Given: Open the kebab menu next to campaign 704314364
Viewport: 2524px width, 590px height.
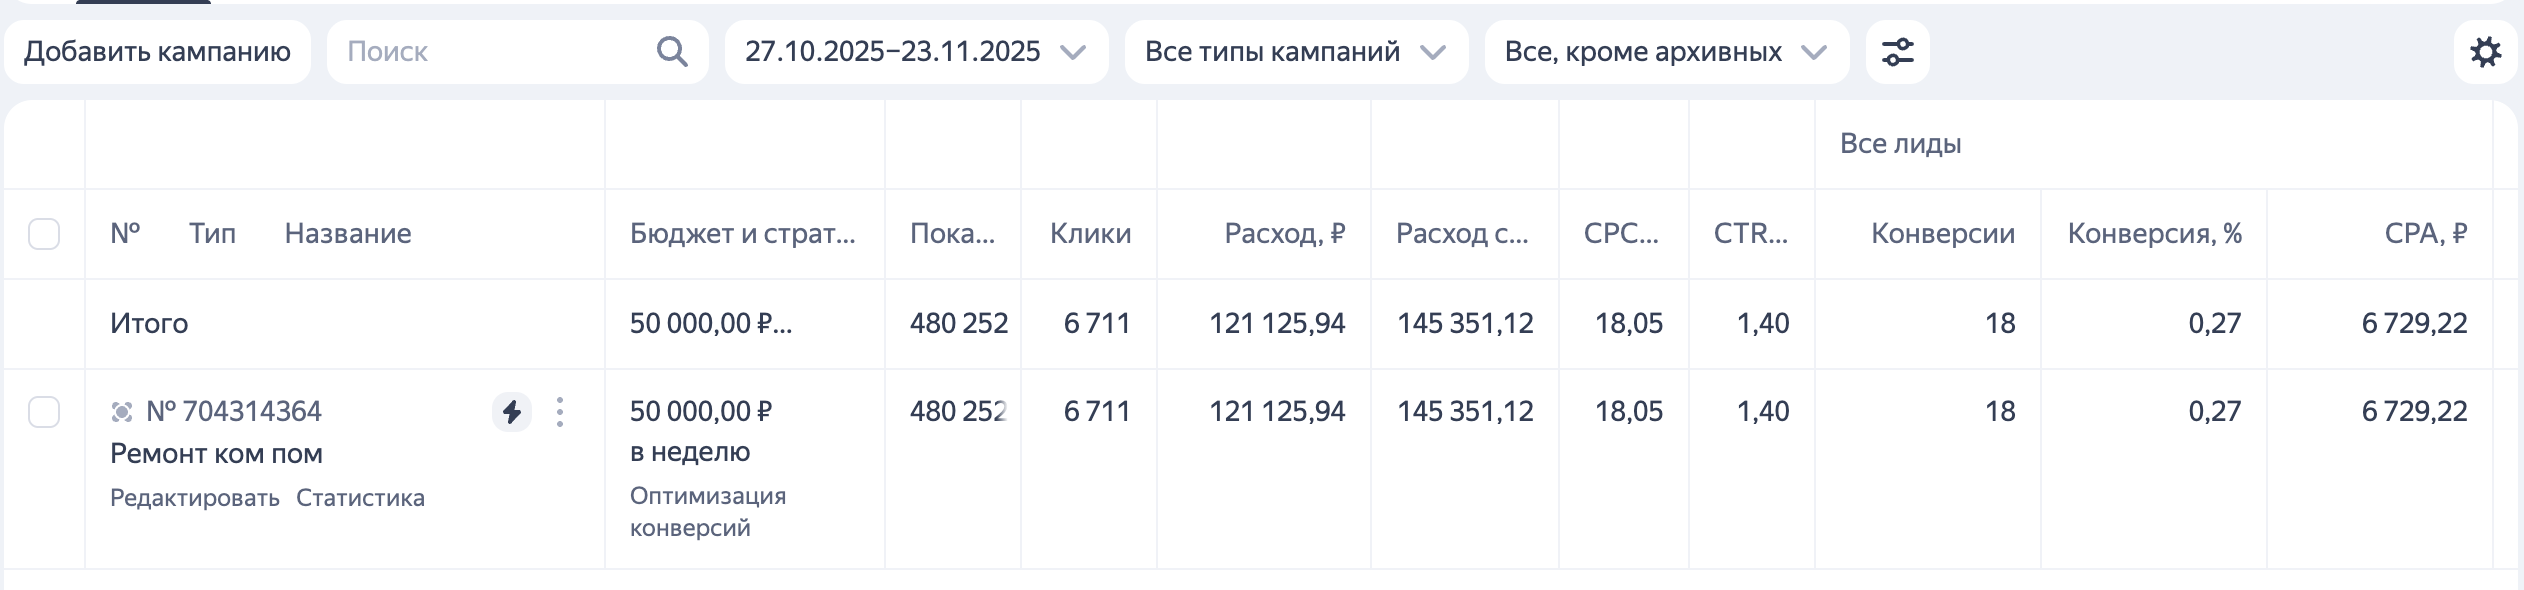Looking at the screenshot, I should (x=560, y=410).
